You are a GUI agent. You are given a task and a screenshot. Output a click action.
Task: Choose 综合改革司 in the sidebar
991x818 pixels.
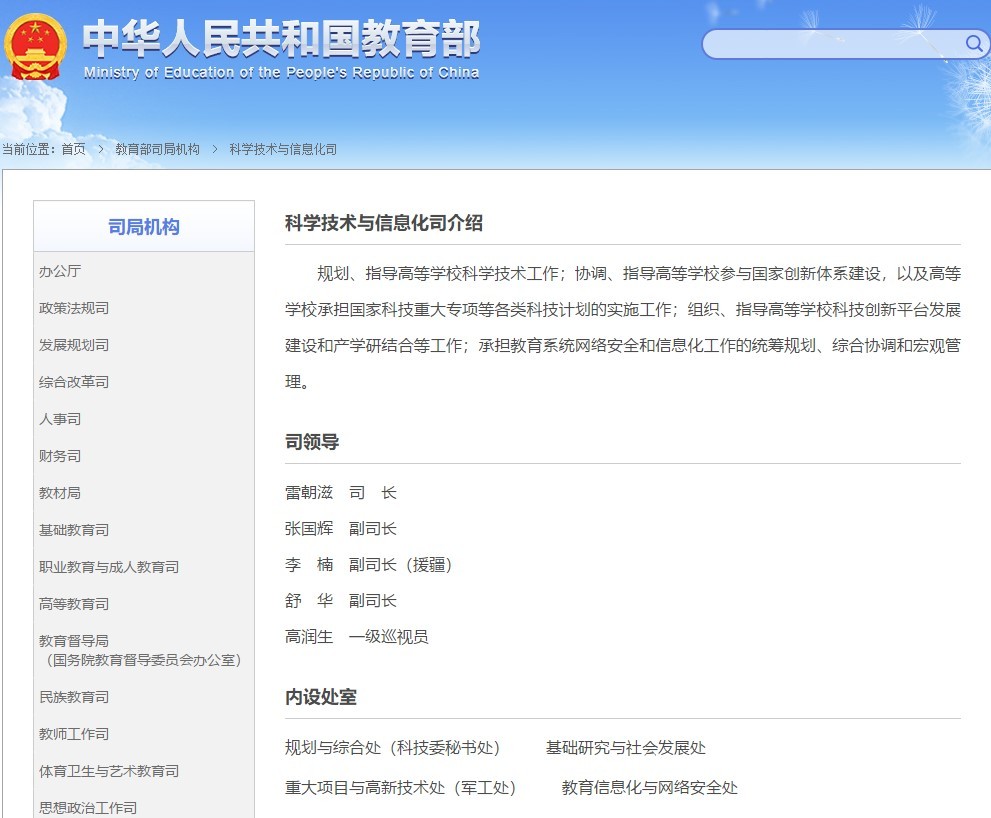[x=74, y=382]
